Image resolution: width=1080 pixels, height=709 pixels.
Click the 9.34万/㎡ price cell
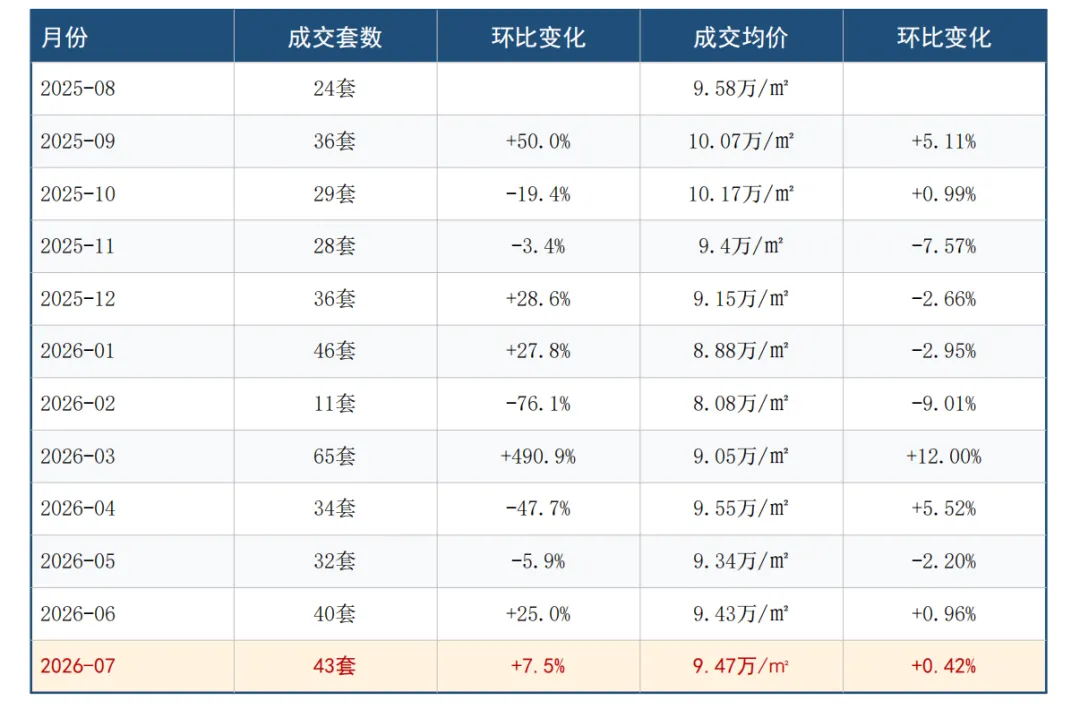741,561
